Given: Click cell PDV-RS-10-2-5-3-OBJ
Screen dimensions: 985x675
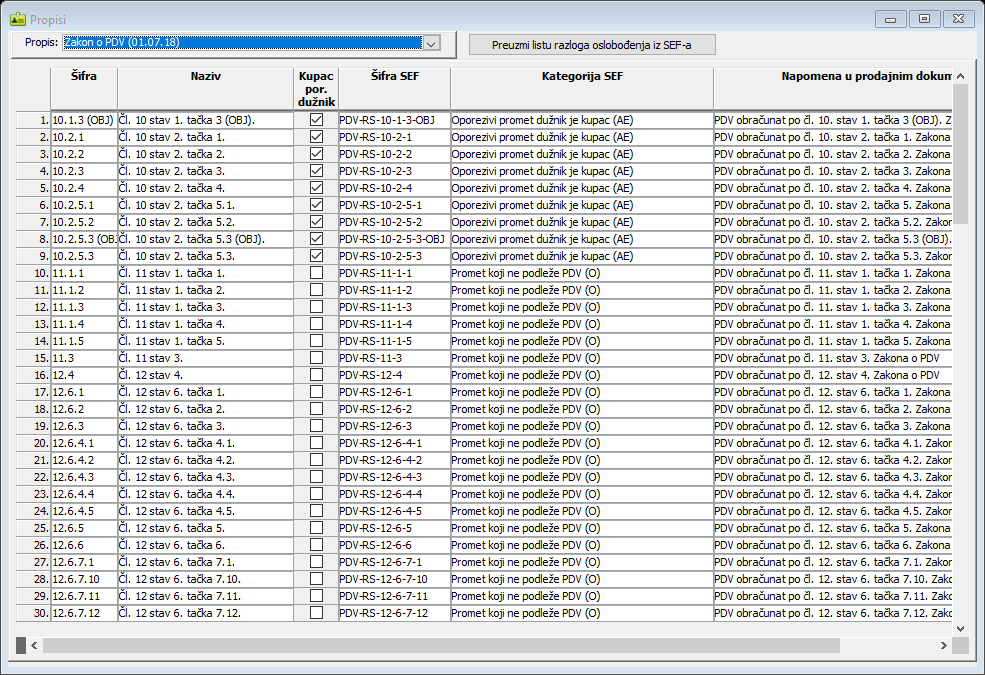Looking at the screenshot, I should point(395,239).
